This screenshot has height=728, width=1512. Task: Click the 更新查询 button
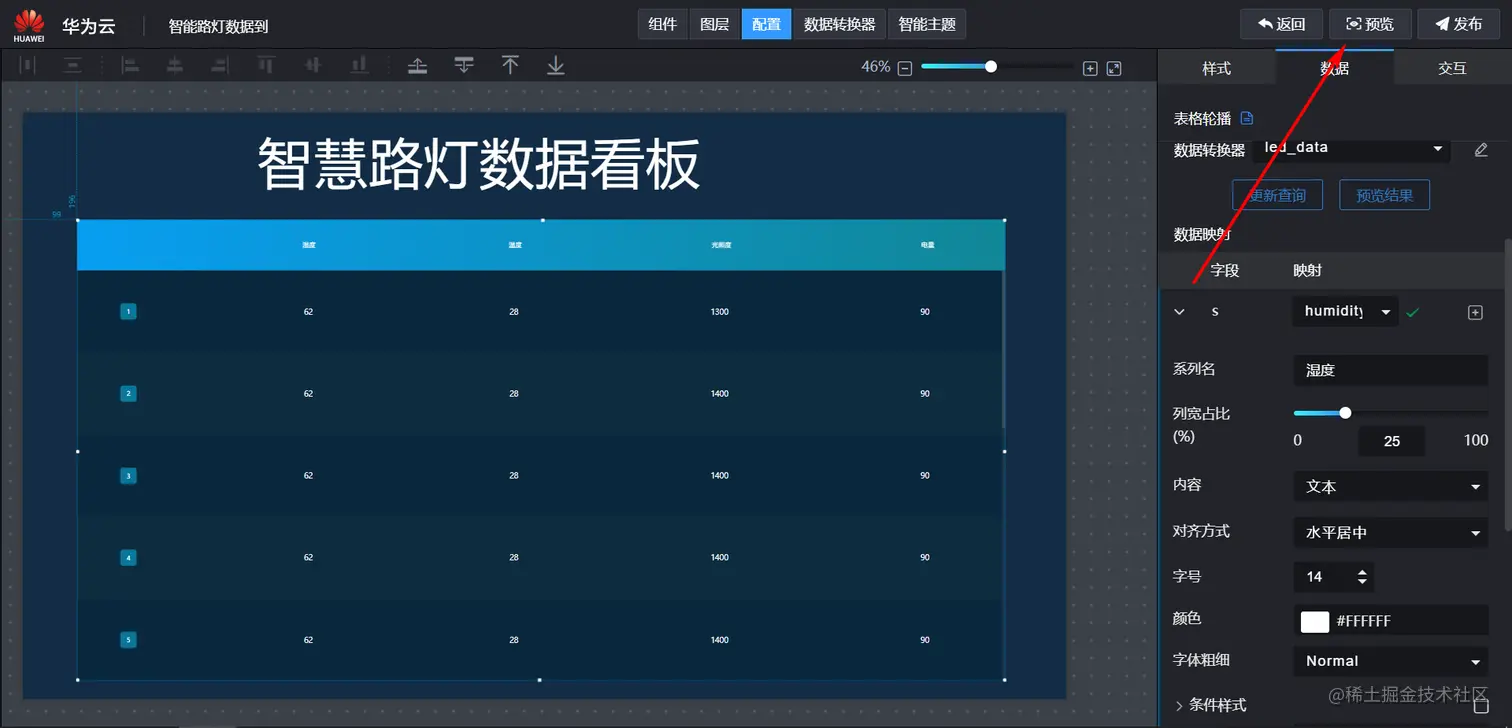point(1277,195)
